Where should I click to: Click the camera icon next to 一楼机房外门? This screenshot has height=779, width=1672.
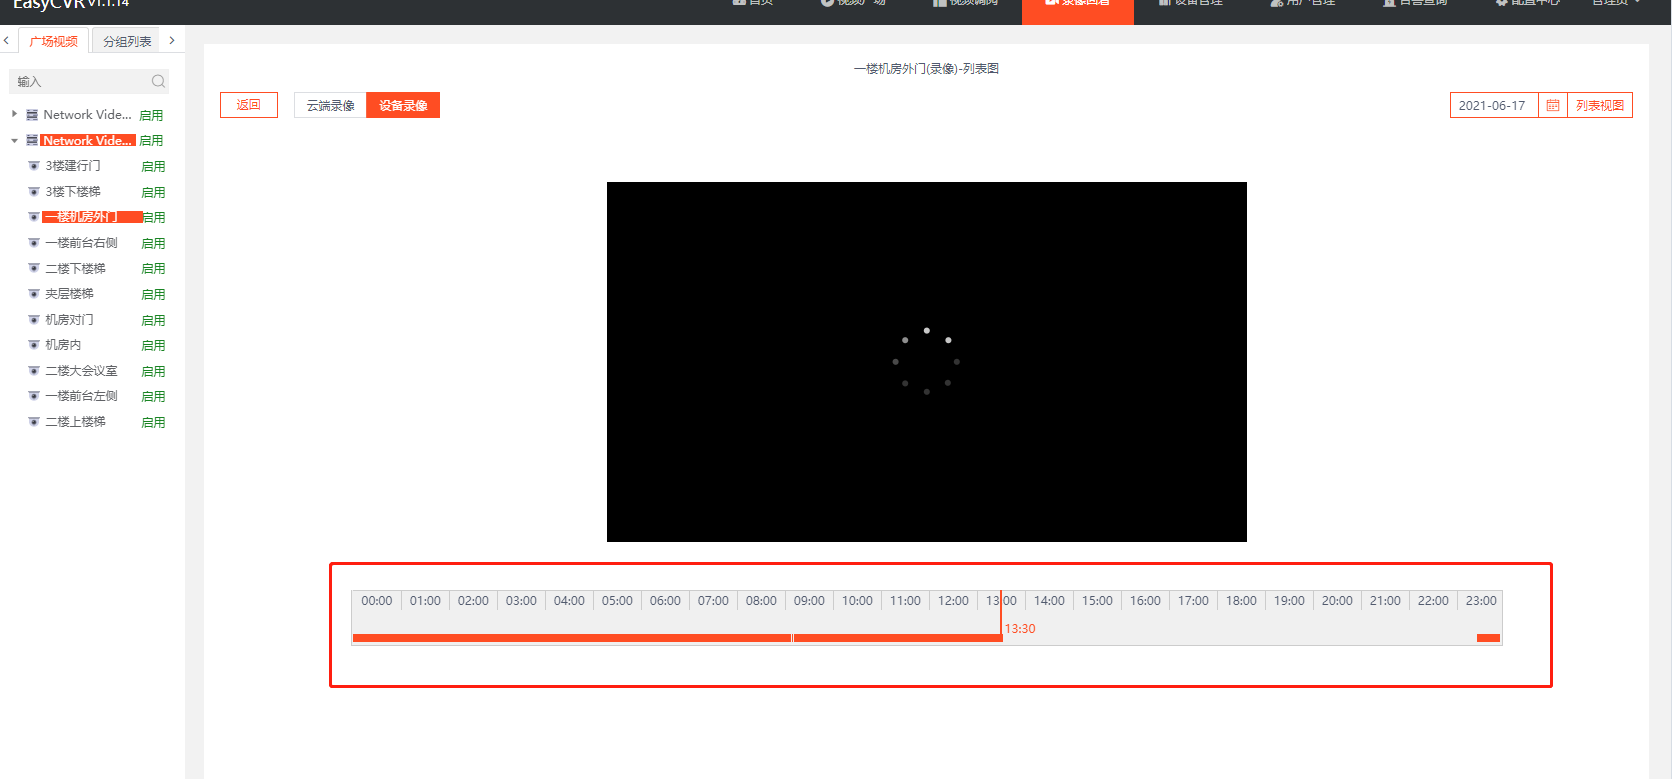point(34,217)
